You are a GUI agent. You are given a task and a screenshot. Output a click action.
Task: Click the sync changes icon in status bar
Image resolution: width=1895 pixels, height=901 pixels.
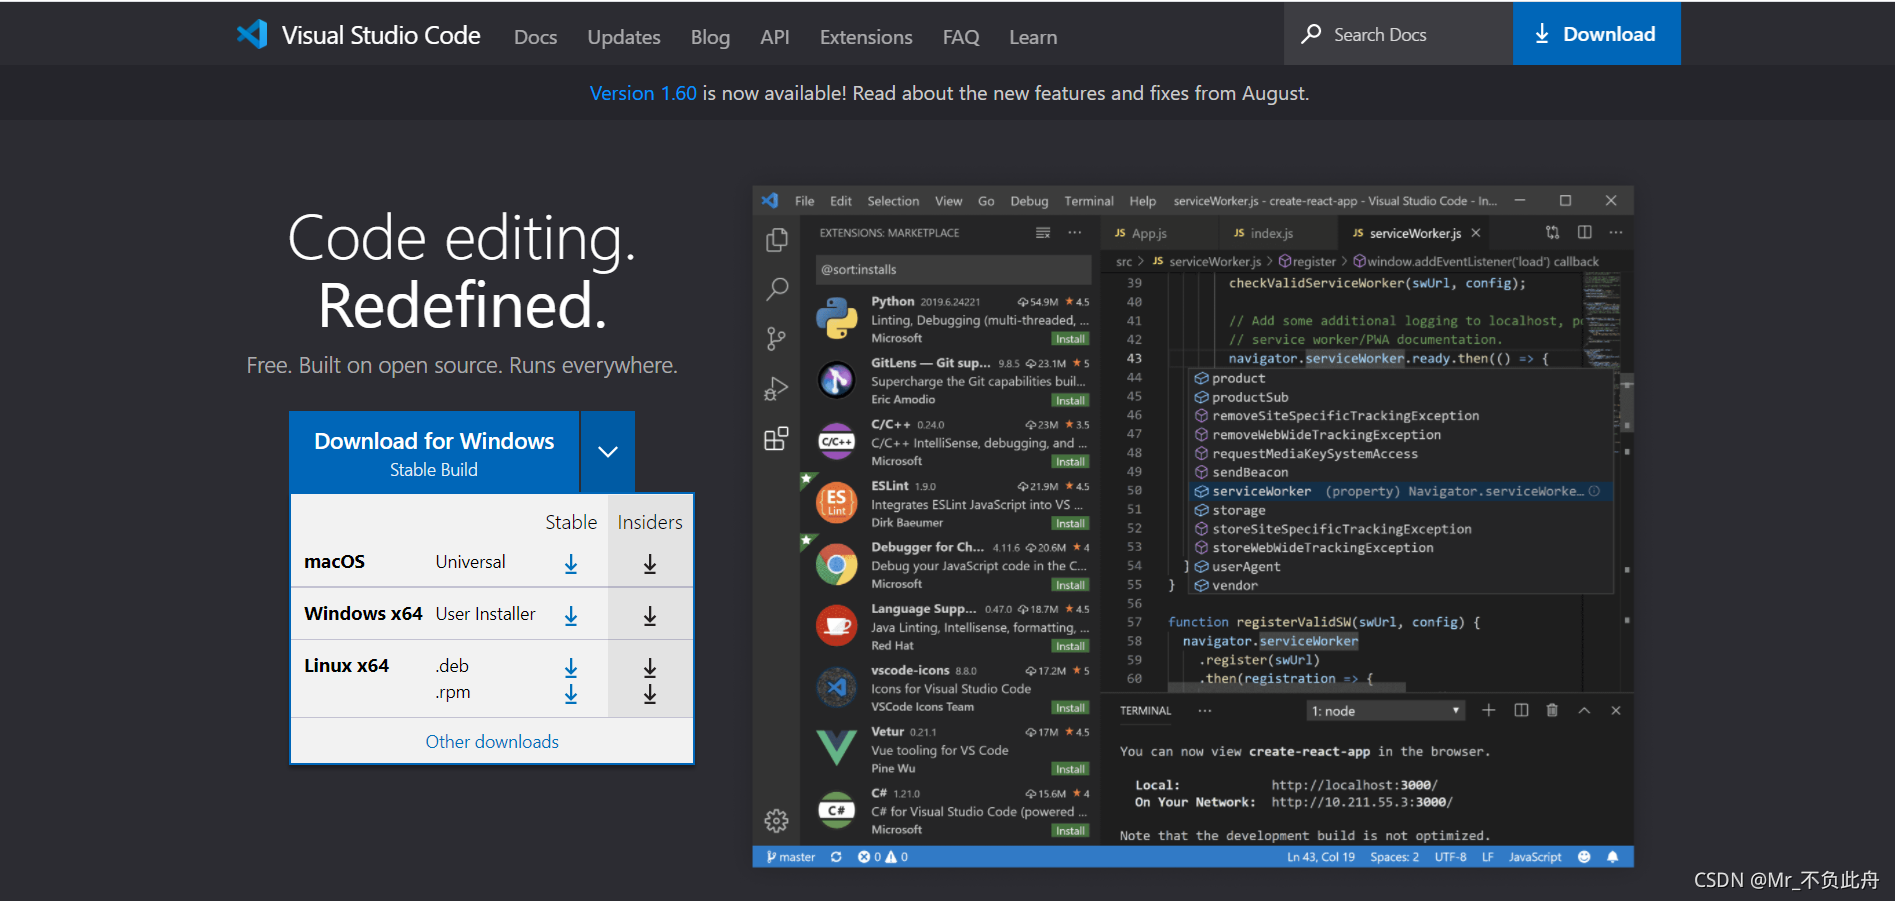(x=836, y=857)
